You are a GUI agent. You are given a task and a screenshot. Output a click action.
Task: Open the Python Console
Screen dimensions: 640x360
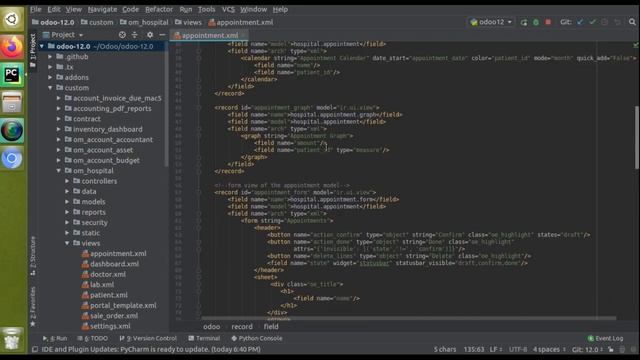(257, 338)
